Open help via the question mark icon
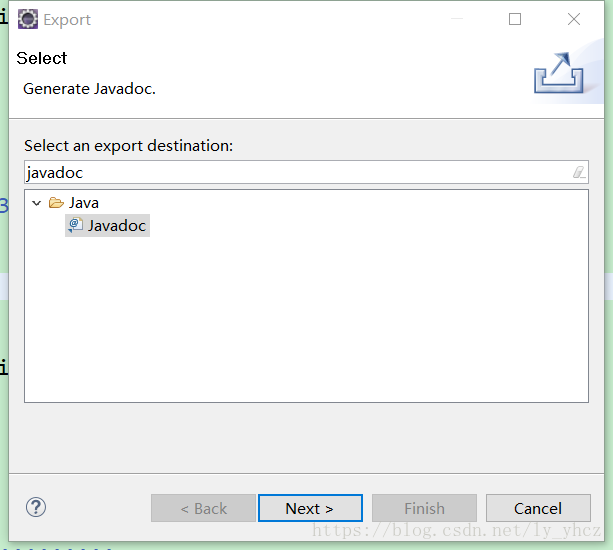The image size is (613, 550). pos(36,507)
